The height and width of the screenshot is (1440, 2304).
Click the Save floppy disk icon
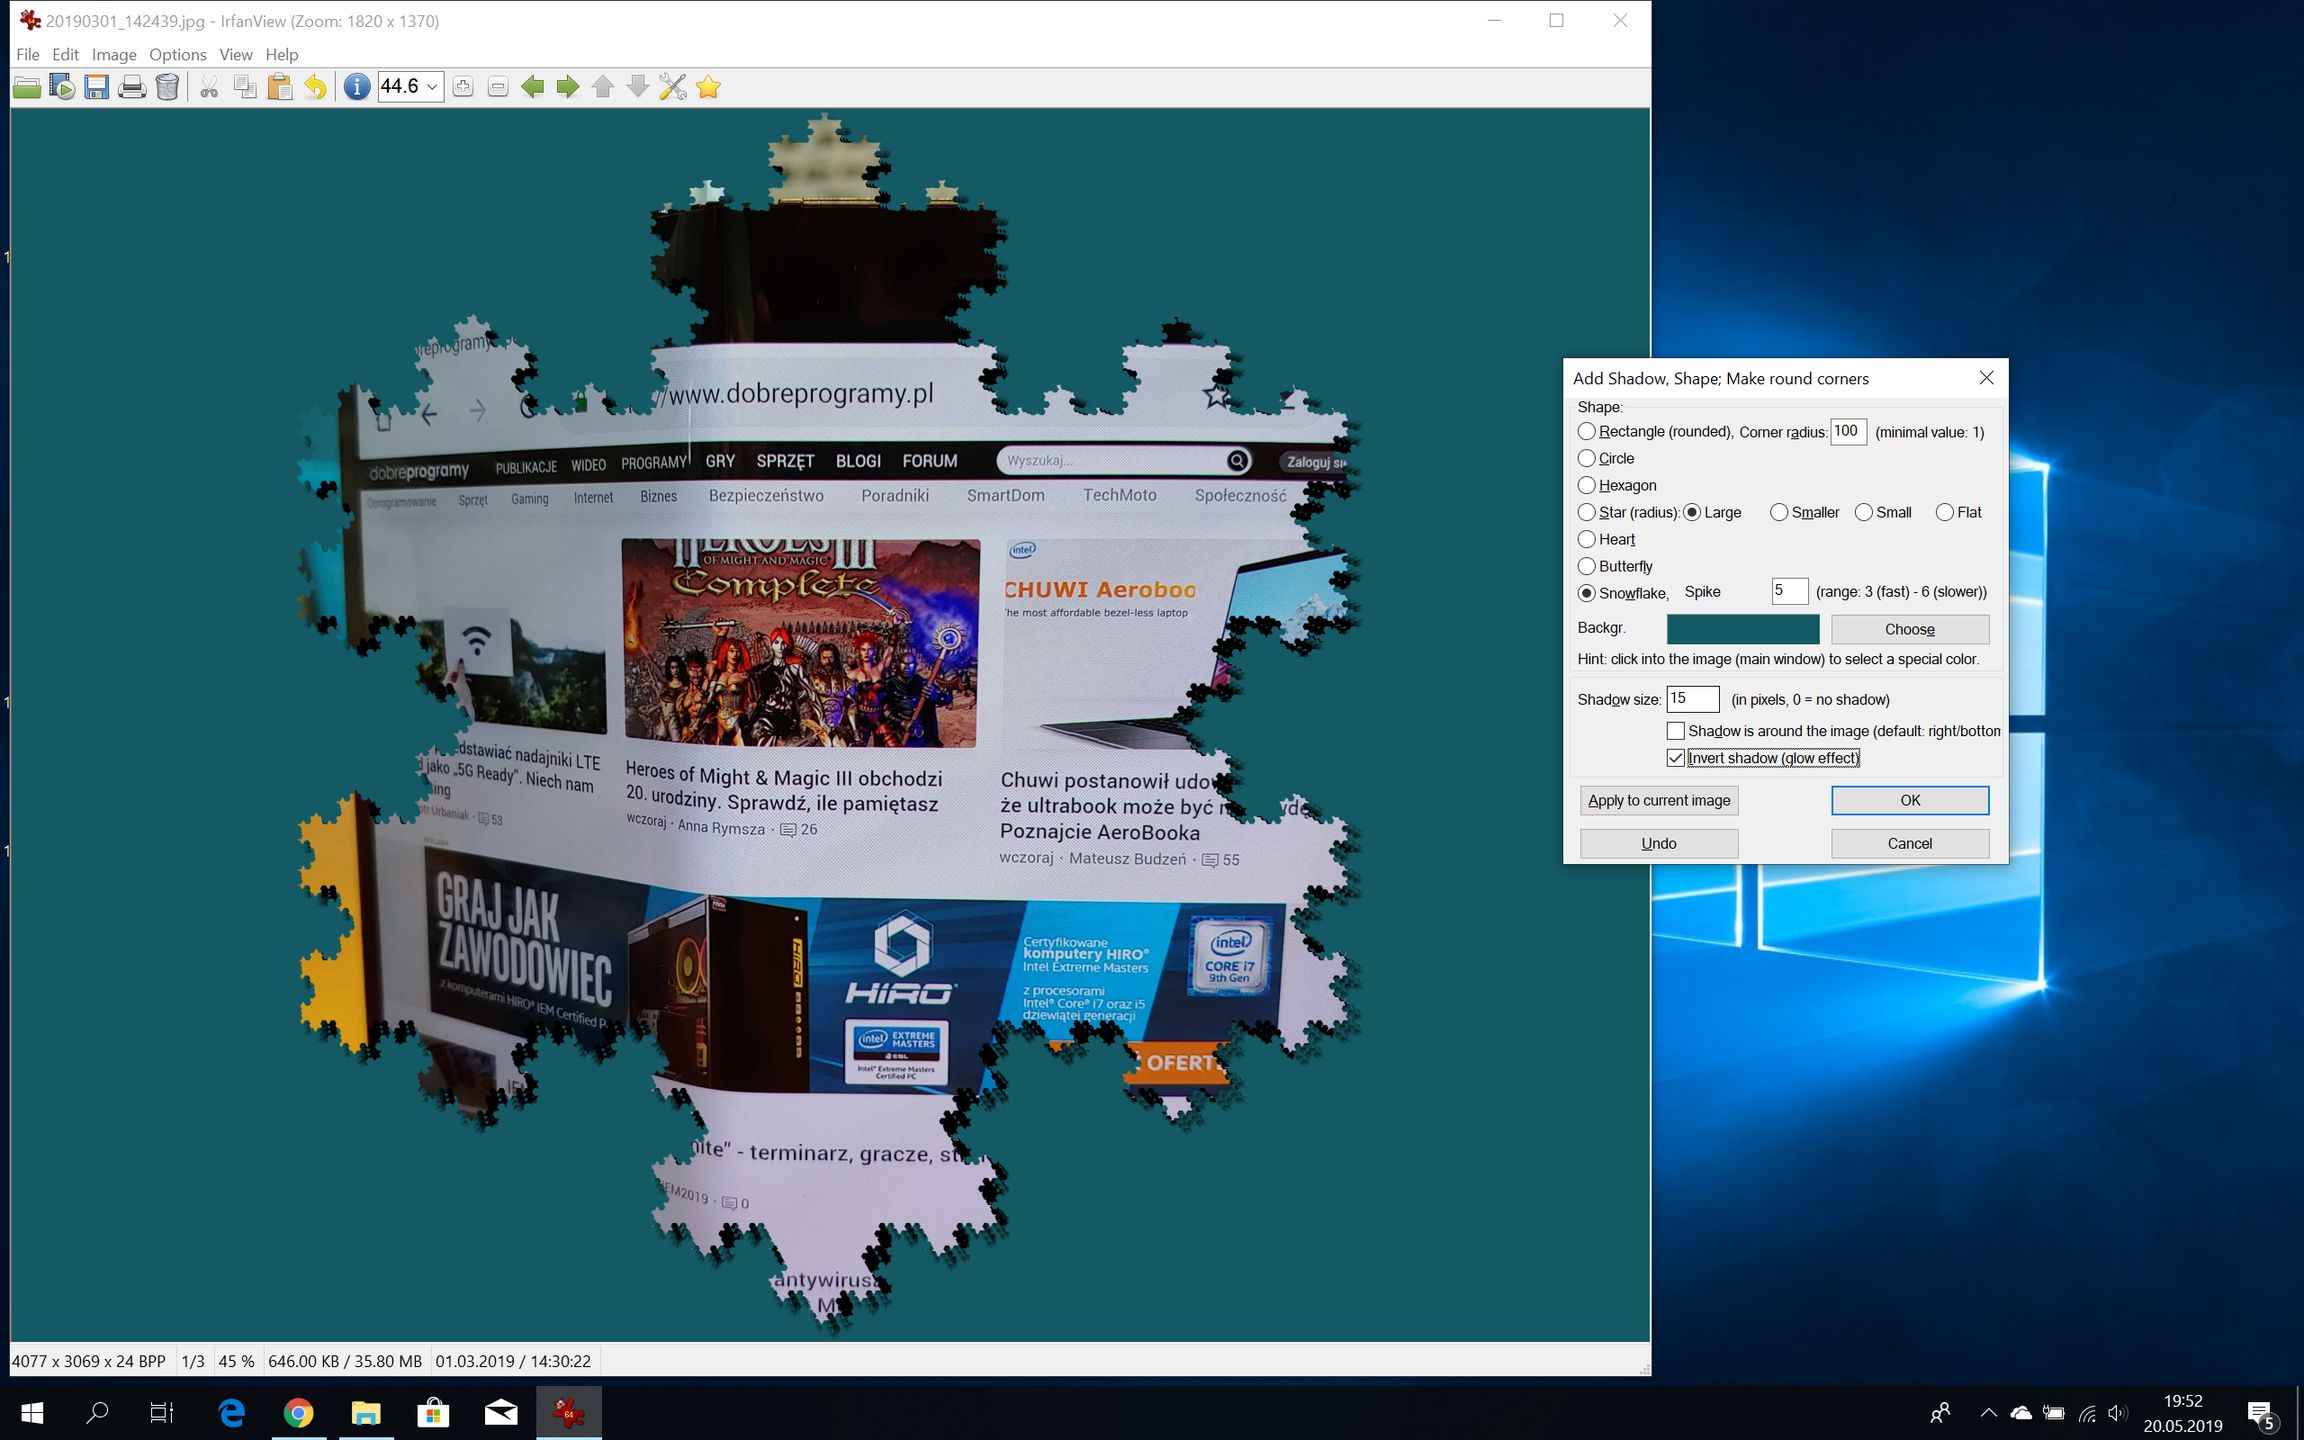pyautogui.click(x=96, y=88)
